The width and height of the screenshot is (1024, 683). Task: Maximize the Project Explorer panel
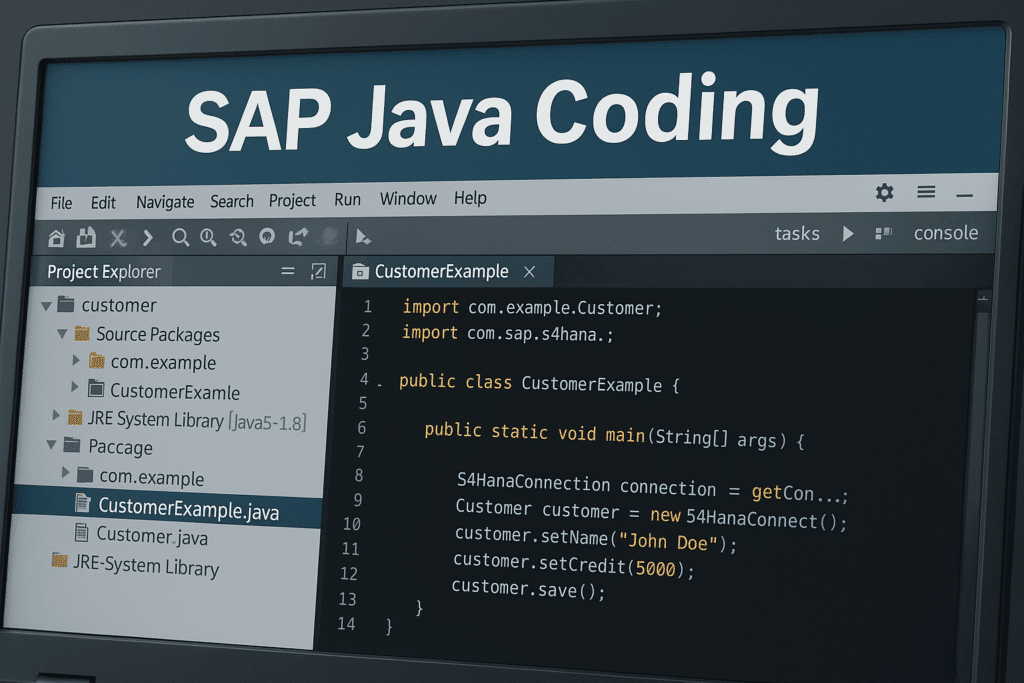[x=318, y=271]
